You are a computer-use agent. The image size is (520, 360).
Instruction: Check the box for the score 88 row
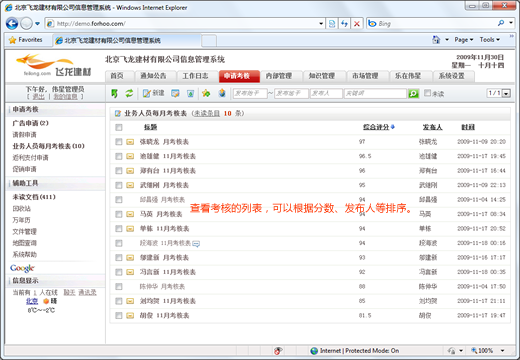click(x=119, y=287)
